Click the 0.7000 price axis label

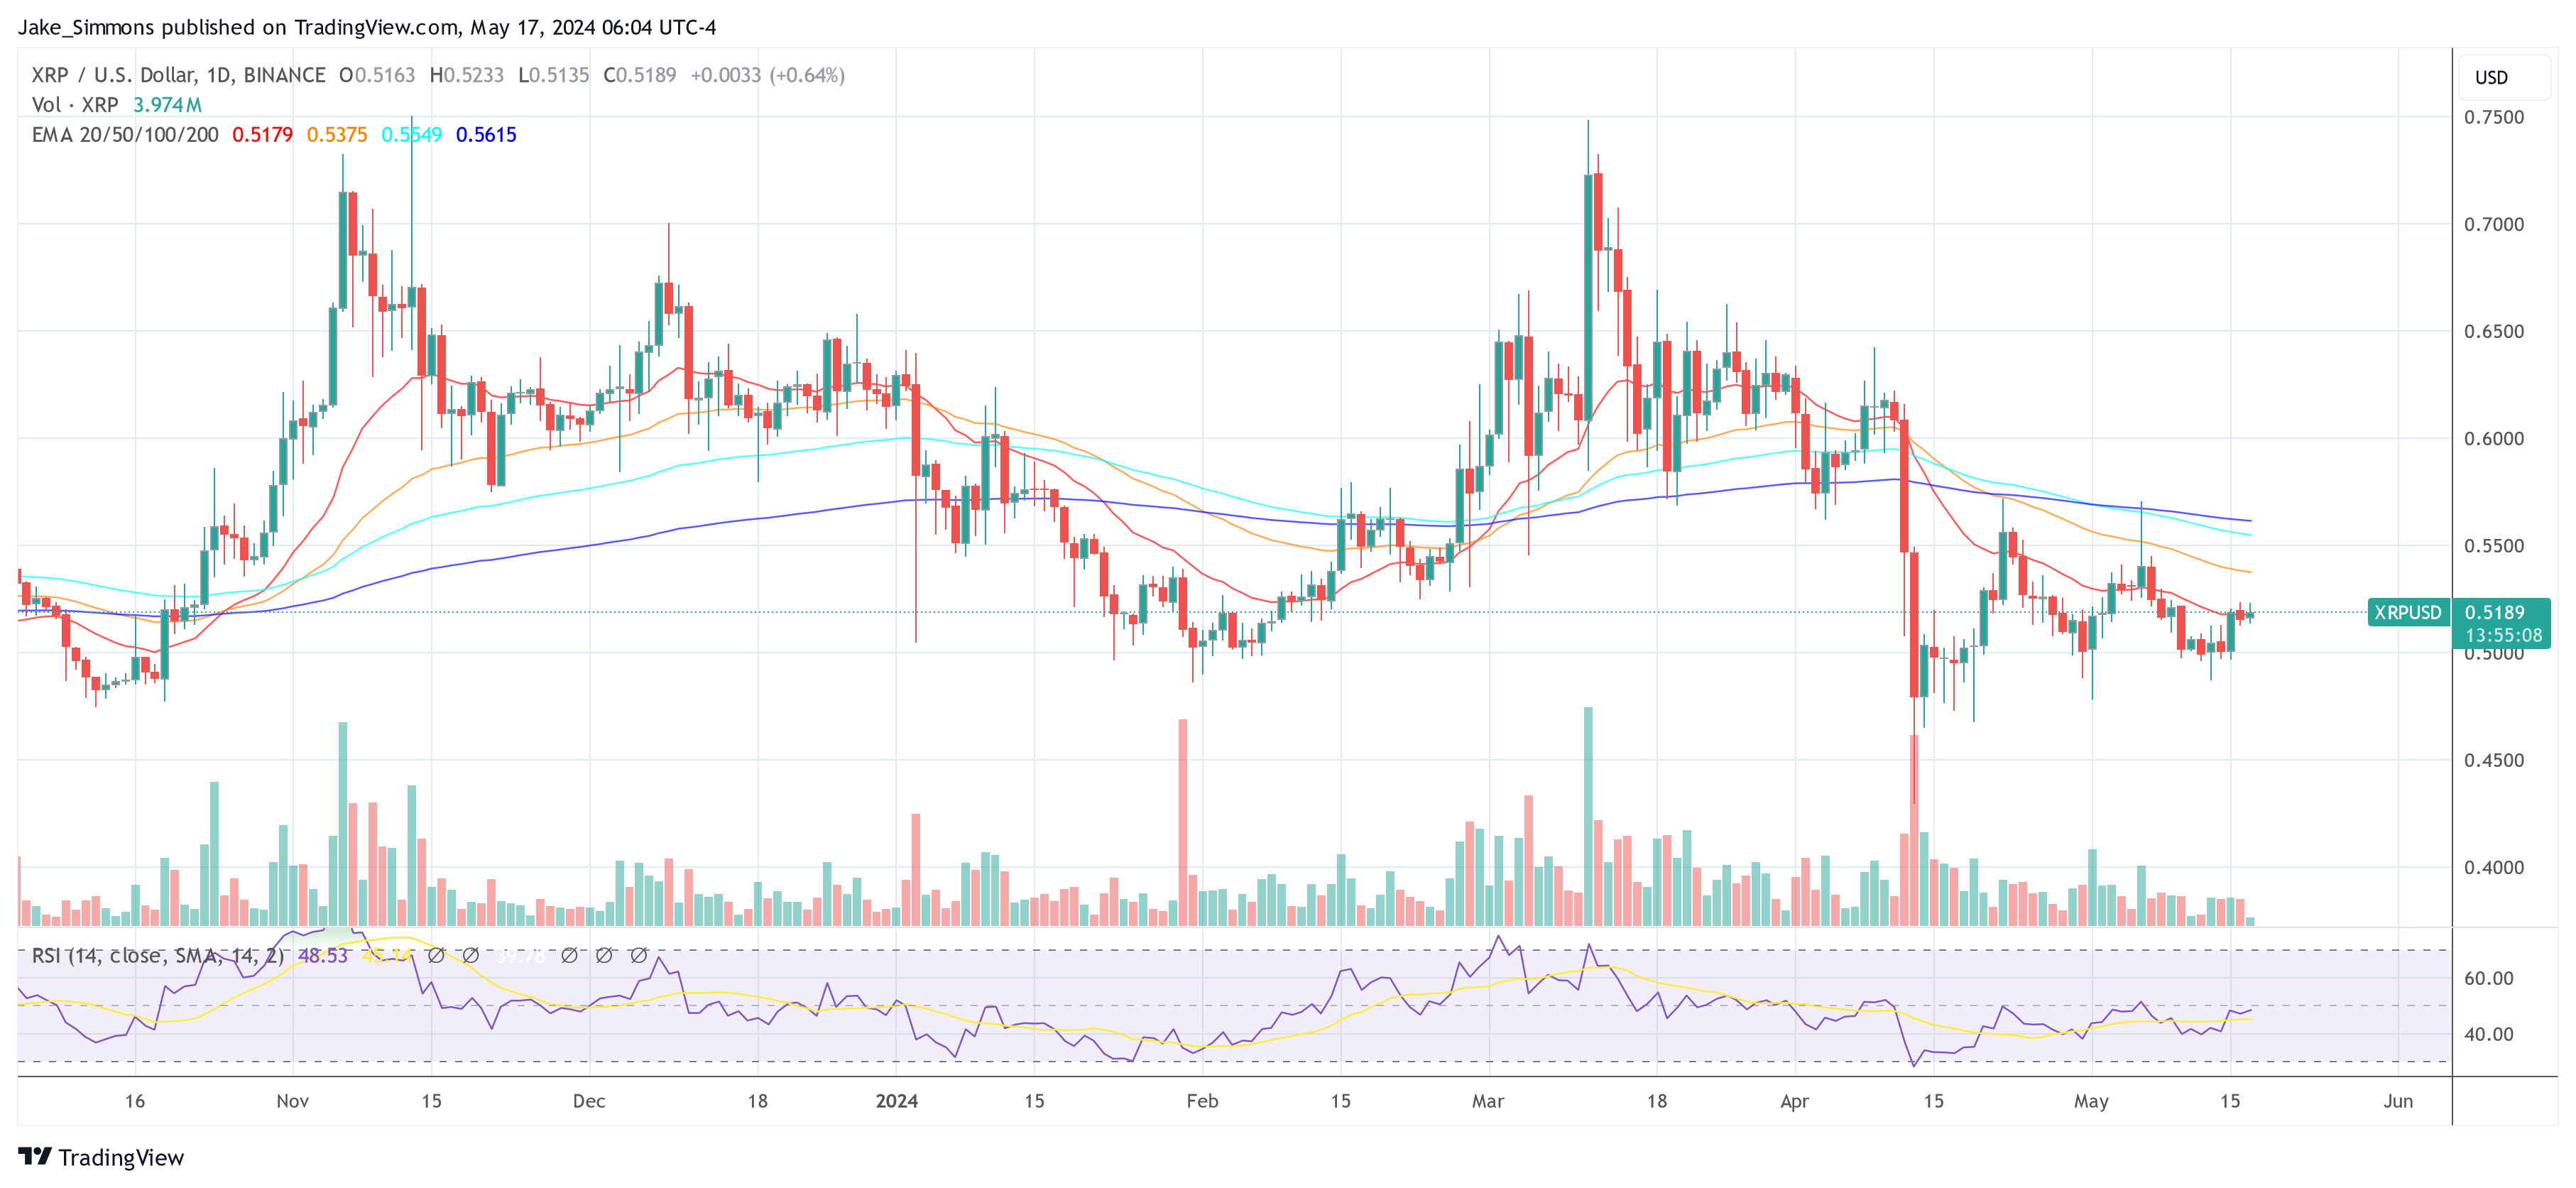coord(2494,224)
